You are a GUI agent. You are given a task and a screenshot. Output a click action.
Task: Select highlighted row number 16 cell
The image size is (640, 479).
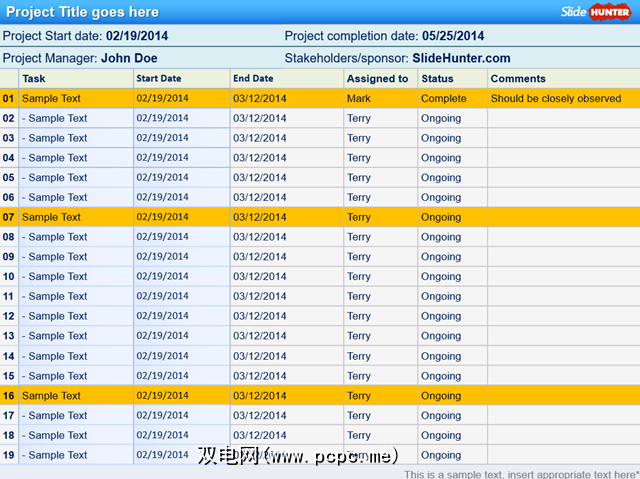pyautogui.click(x=9, y=396)
